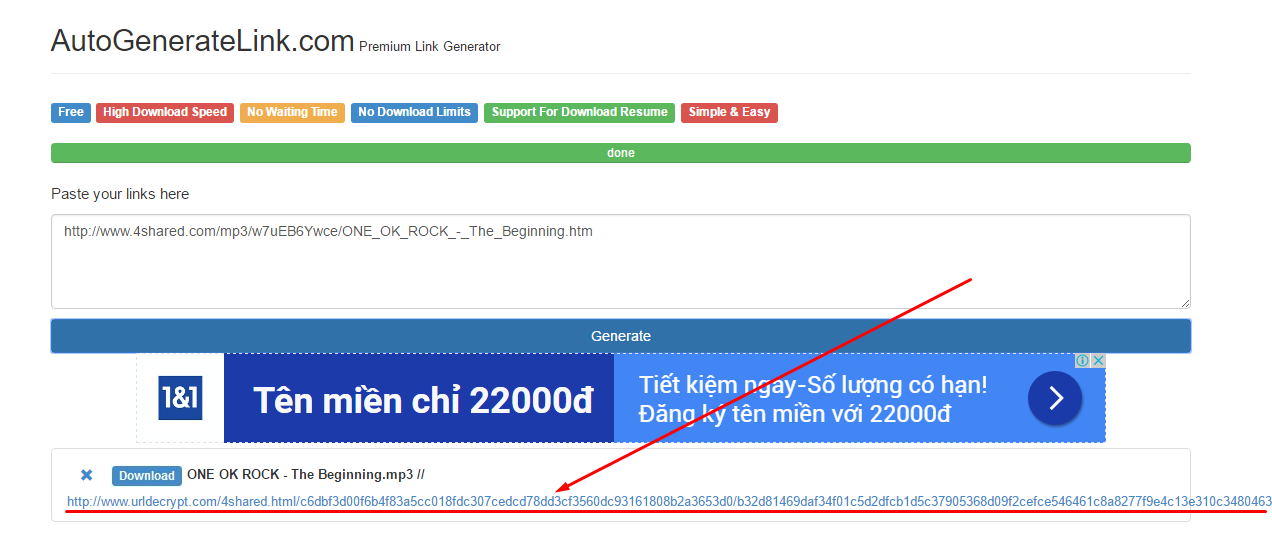The image size is (1272, 548).
Task: Remove the result with blue X
Action: [x=87, y=475]
